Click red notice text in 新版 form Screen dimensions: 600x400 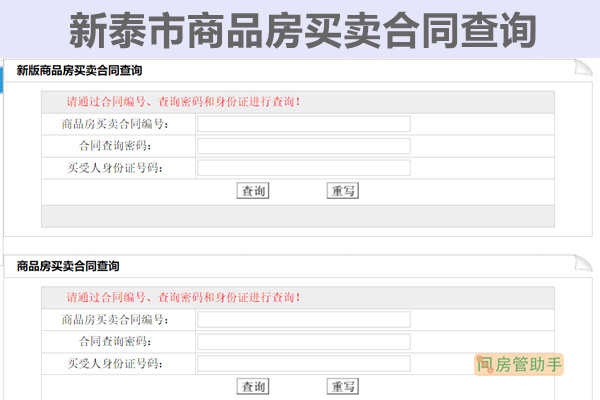point(184,102)
